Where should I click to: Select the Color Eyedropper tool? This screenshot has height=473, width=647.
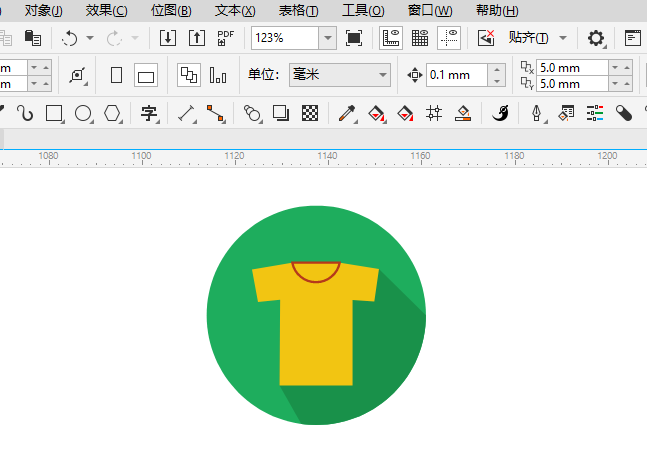tap(347, 113)
